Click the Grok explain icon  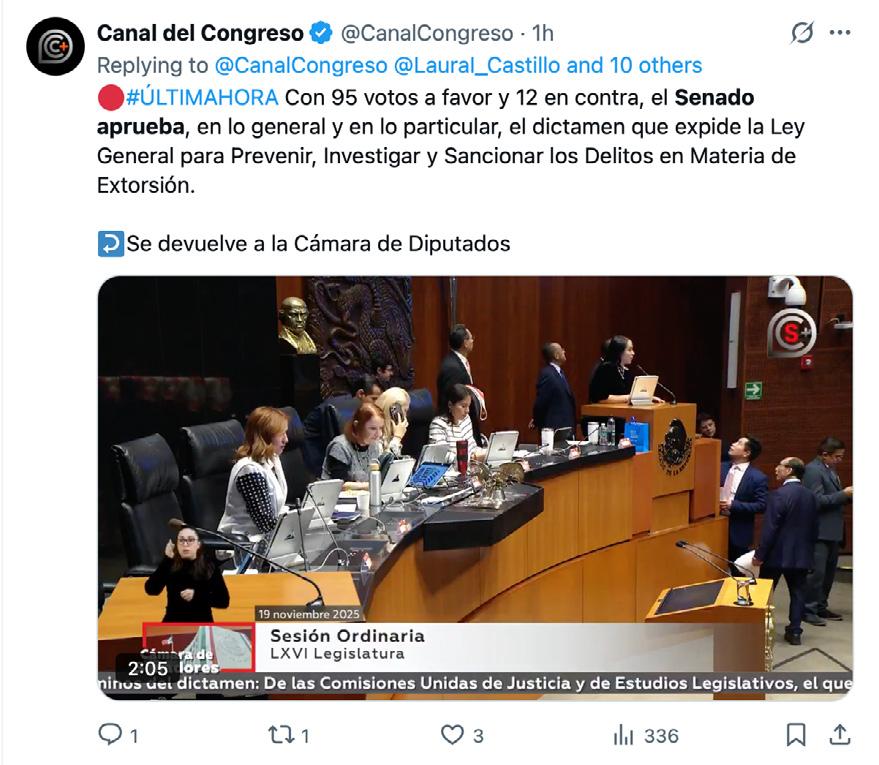pyautogui.click(x=802, y=33)
